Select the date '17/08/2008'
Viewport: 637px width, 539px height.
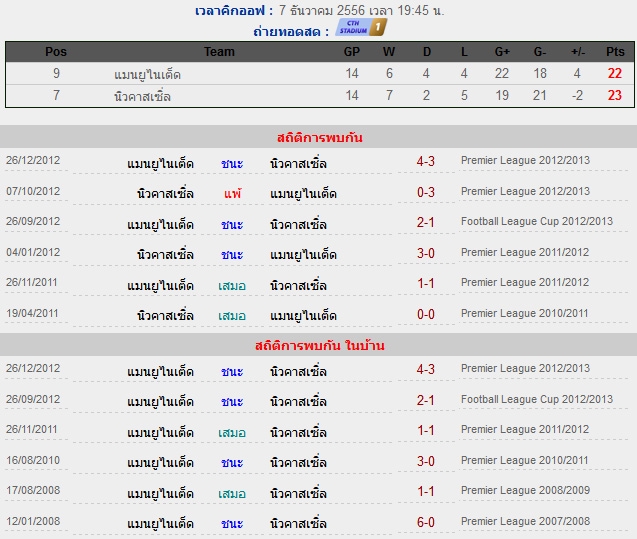point(33,490)
